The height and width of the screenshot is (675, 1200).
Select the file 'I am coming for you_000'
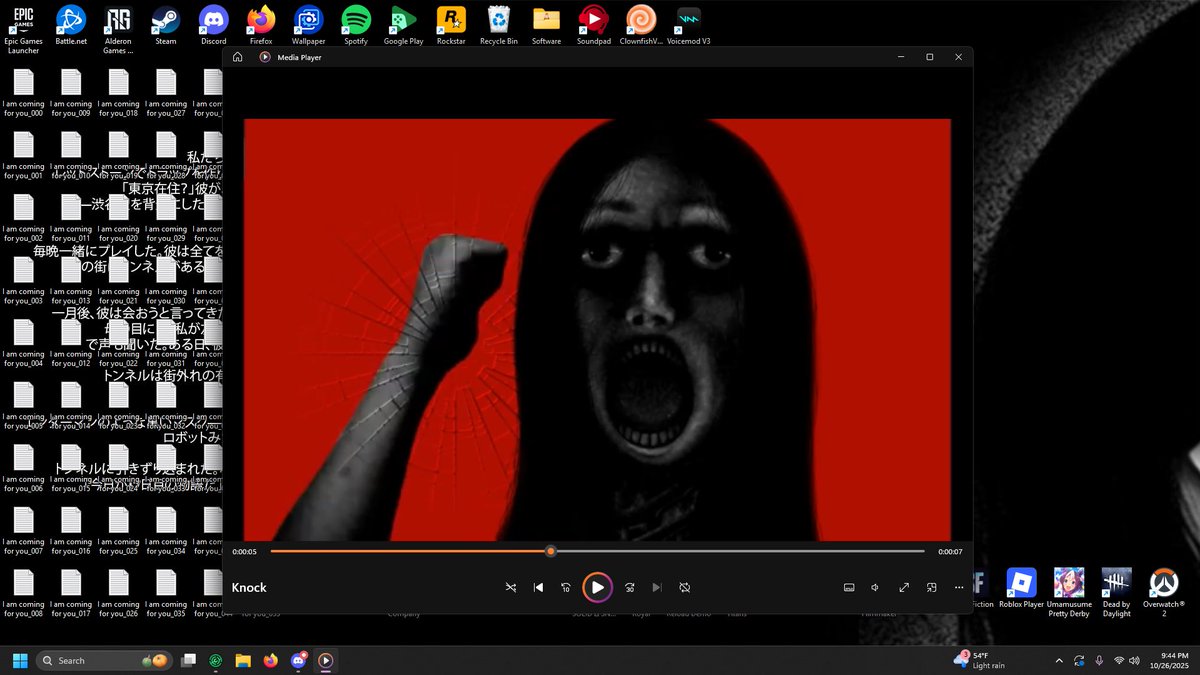[x=23, y=93]
